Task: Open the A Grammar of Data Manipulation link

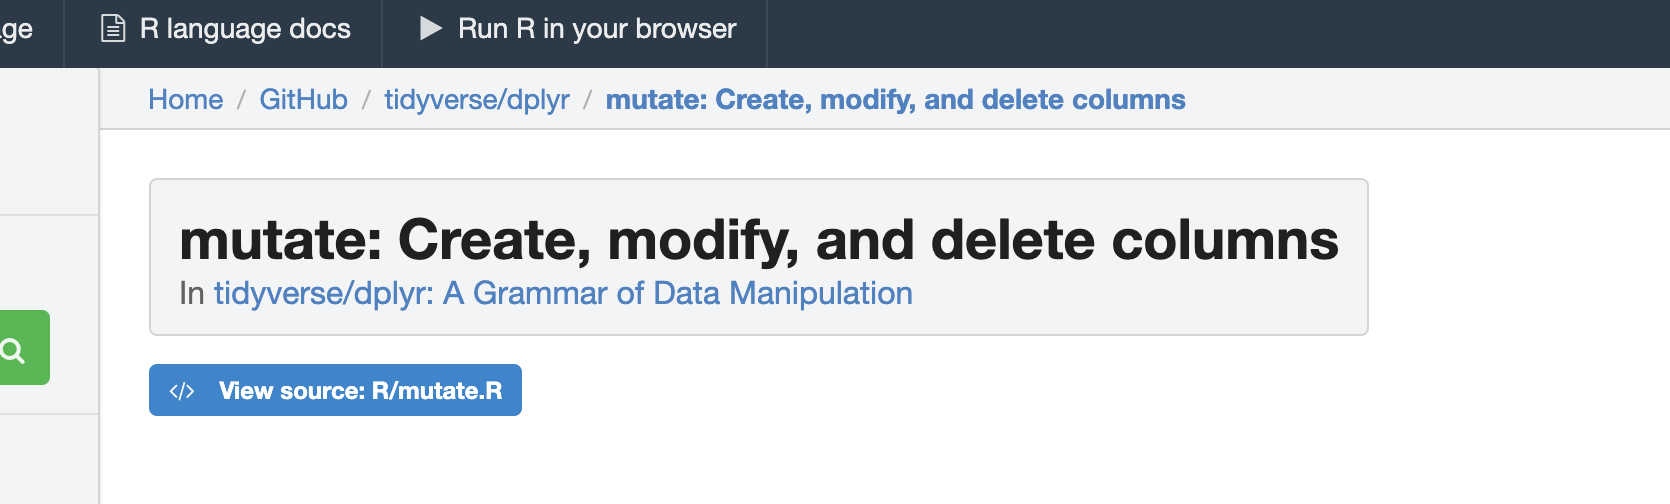Action: point(563,293)
